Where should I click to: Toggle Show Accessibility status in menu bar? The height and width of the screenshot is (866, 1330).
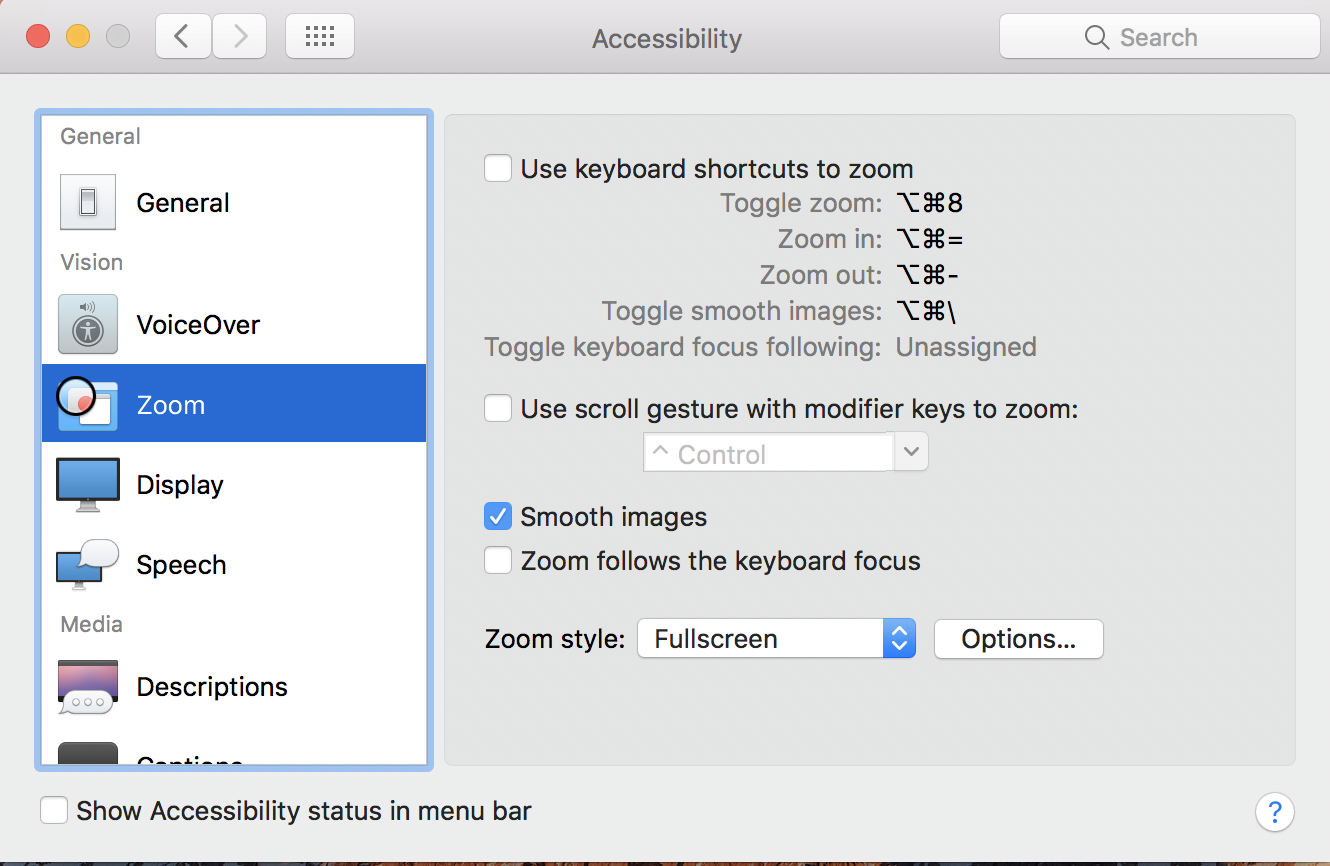(54, 810)
